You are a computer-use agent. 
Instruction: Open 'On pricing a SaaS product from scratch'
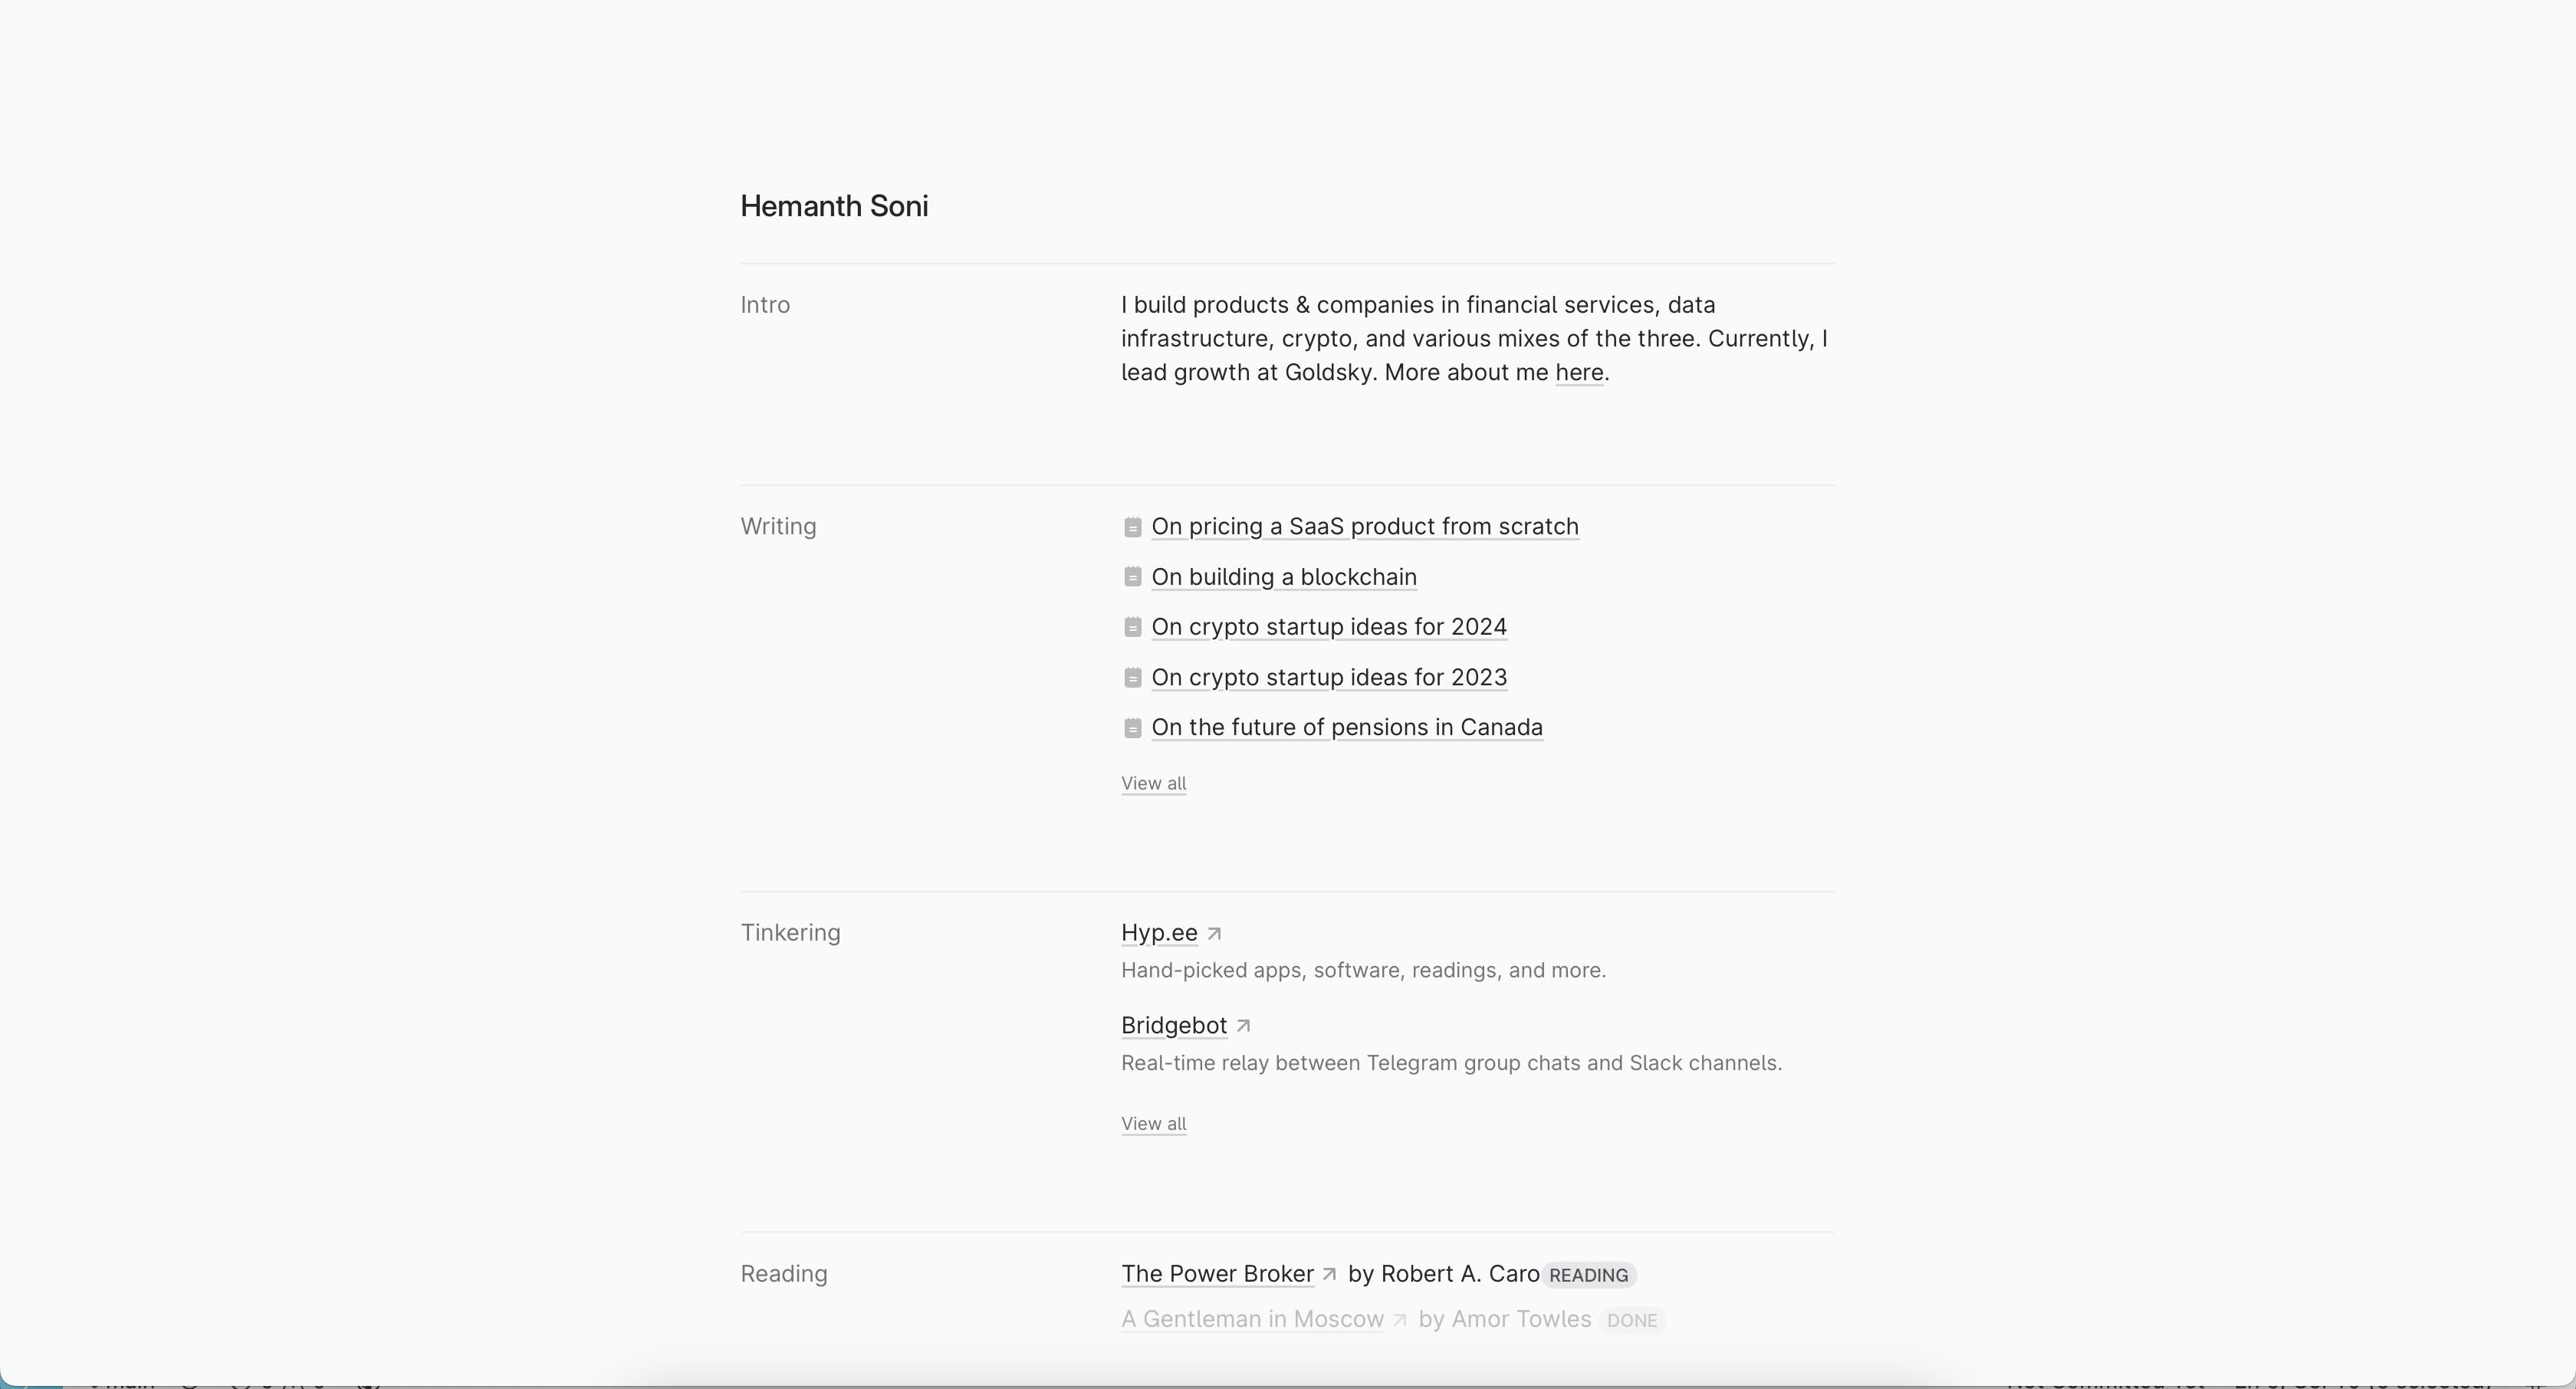point(1364,527)
